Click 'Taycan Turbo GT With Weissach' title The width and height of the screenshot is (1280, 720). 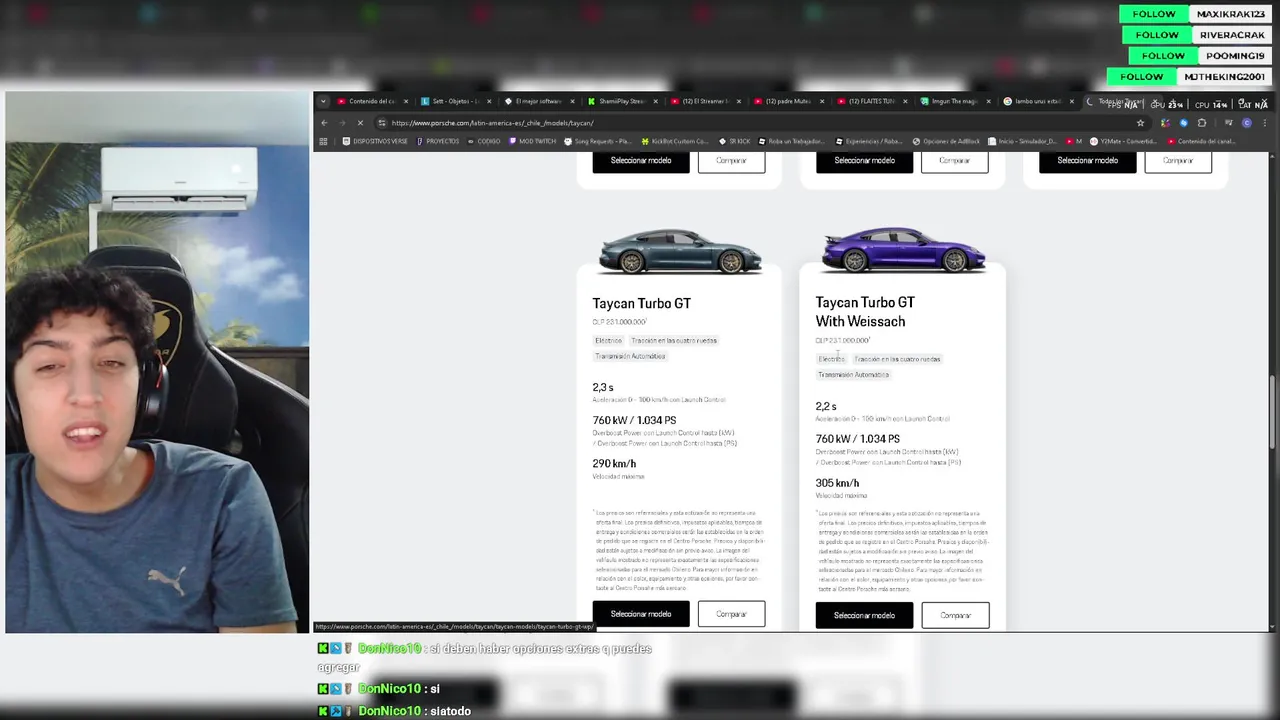coord(865,311)
